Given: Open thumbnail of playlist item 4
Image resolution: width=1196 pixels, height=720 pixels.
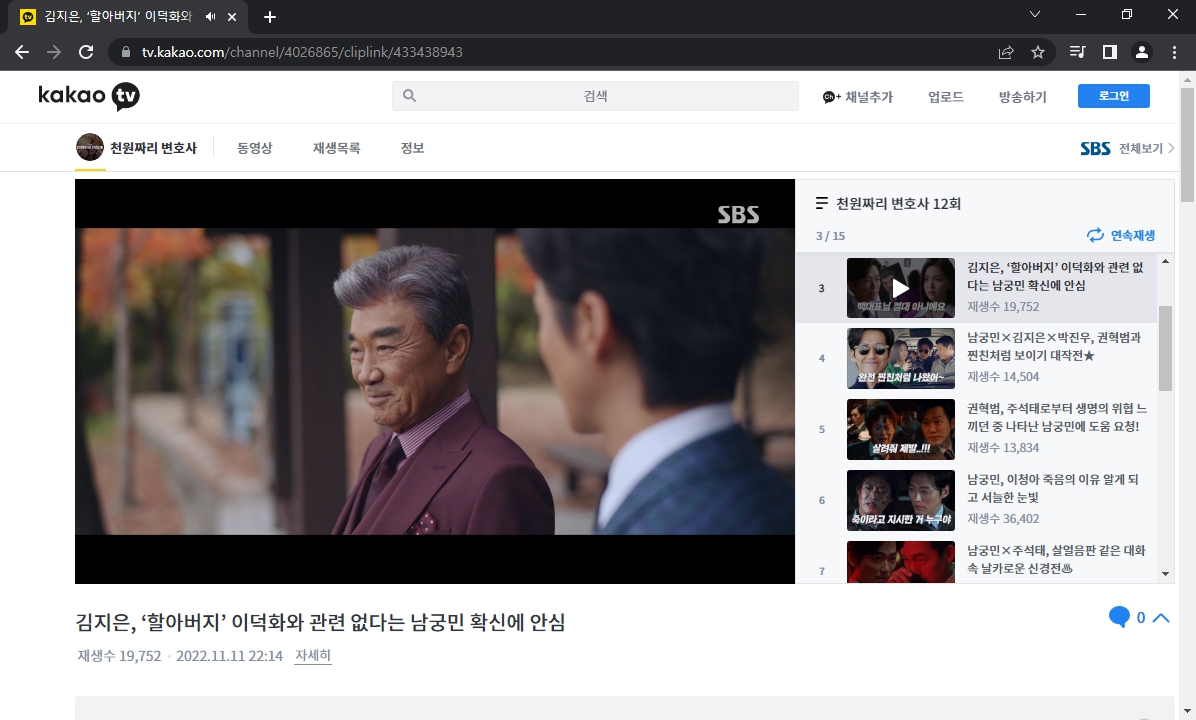Looking at the screenshot, I should pos(901,358).
